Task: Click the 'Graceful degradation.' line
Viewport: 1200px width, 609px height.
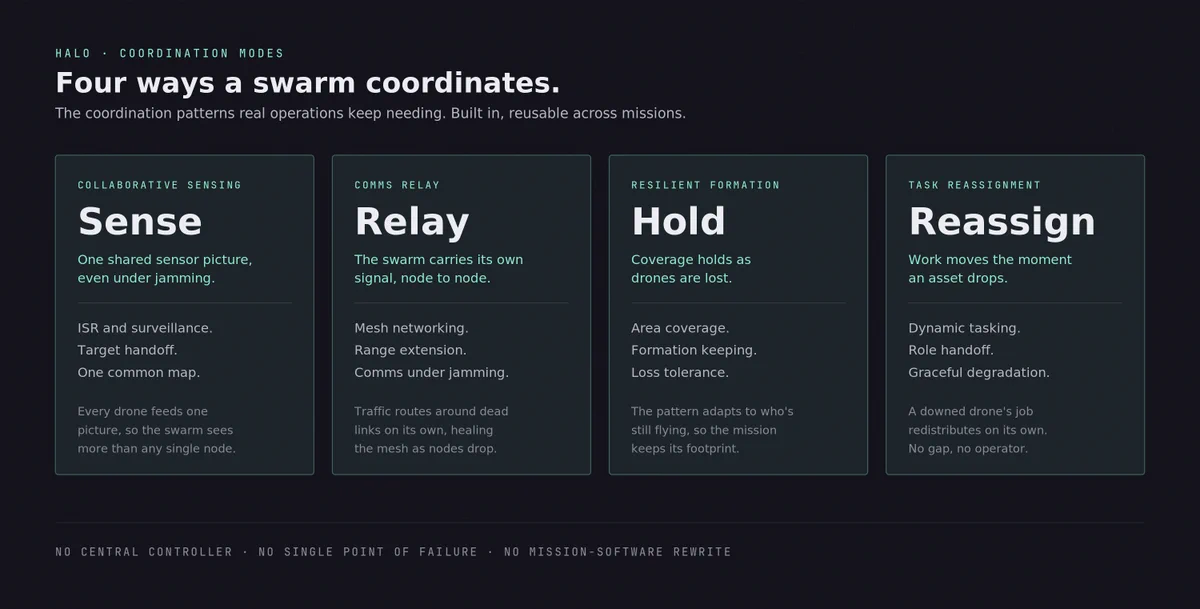Action: point(979,372)
